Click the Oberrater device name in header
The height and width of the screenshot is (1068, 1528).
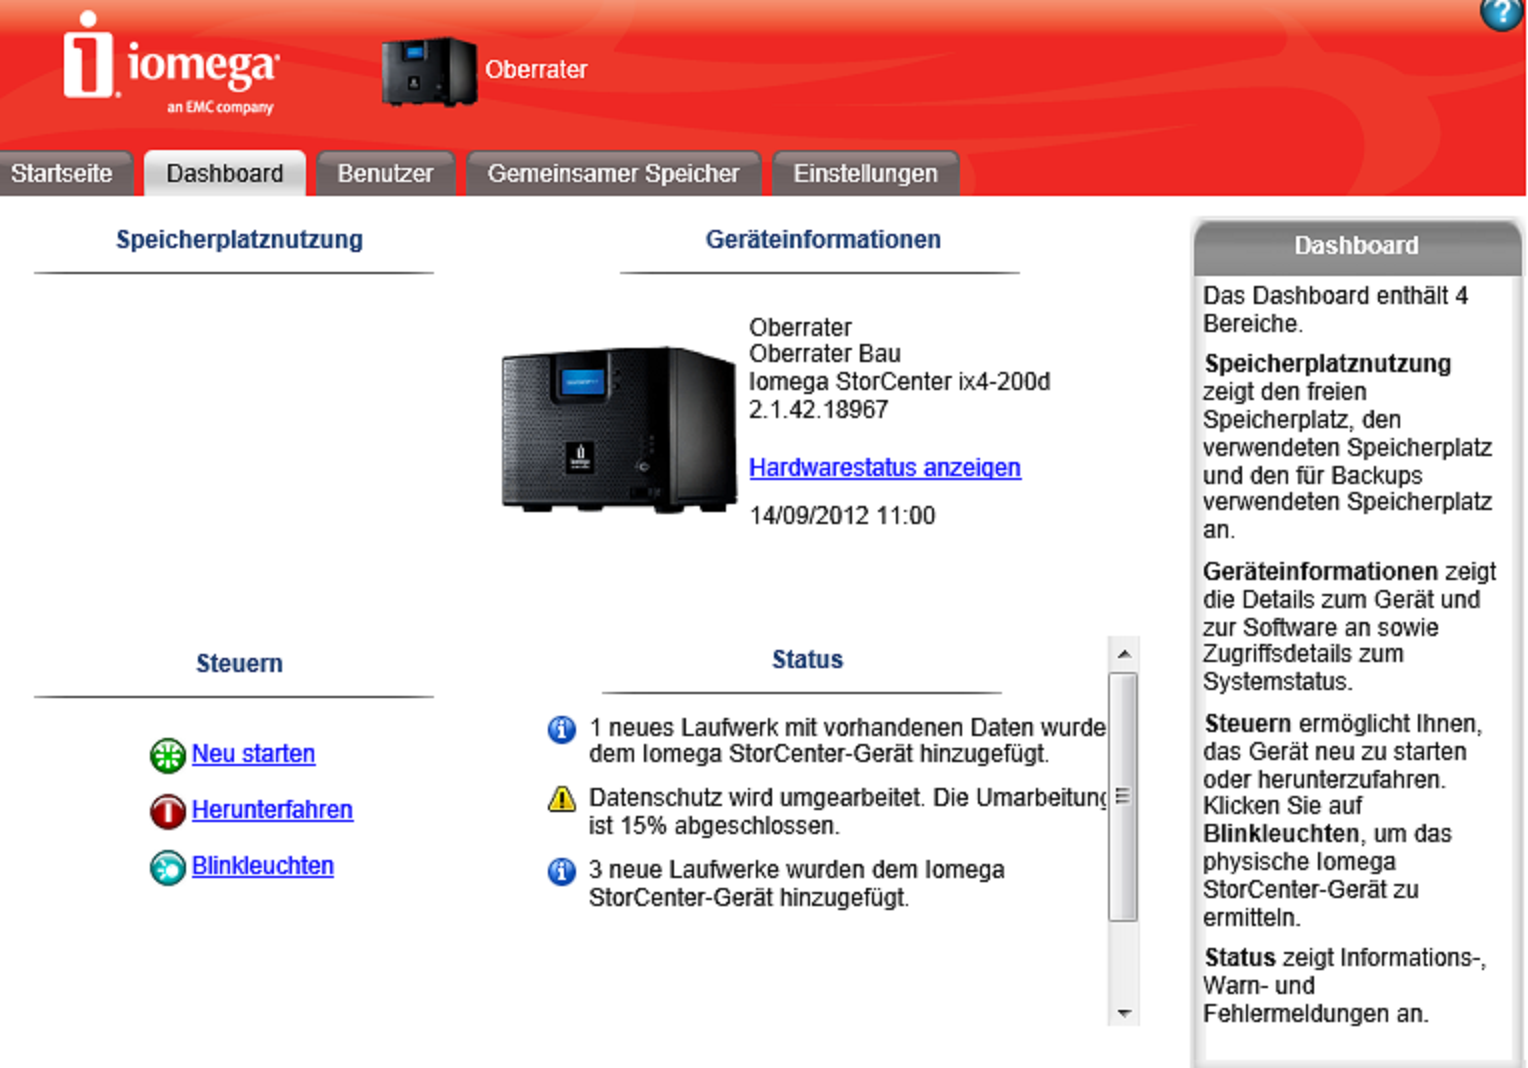coord(536,69)
